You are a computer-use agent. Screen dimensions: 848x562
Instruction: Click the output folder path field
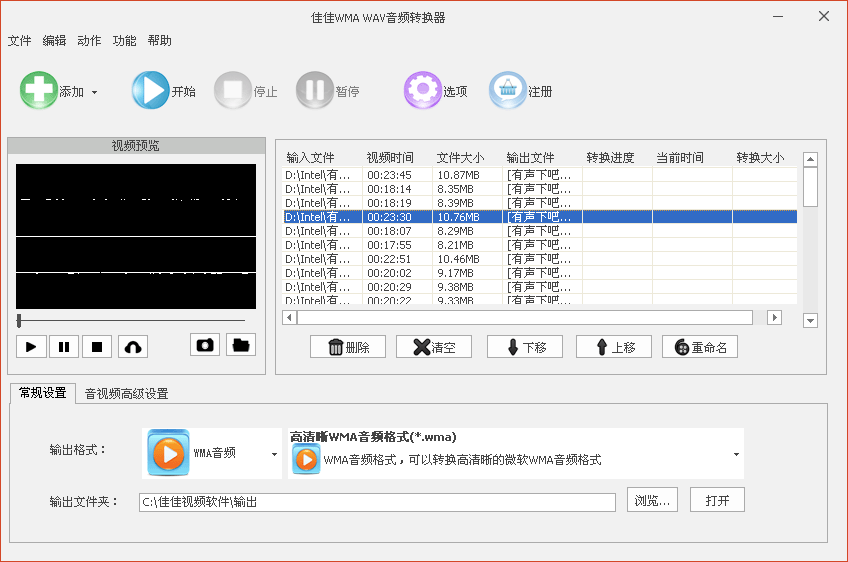pyautogui.click(x=377, y=502)
